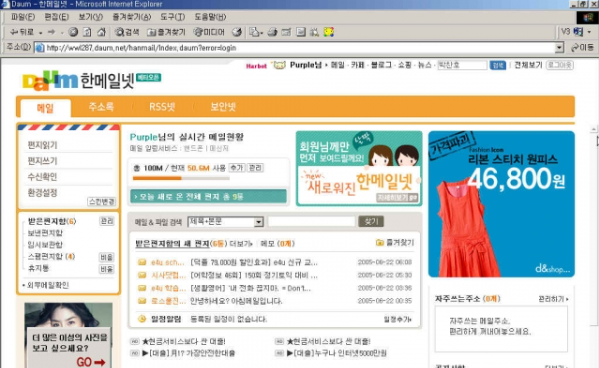Click the address bar URL field
Screen dimensions: 599x368
(295, 48)
